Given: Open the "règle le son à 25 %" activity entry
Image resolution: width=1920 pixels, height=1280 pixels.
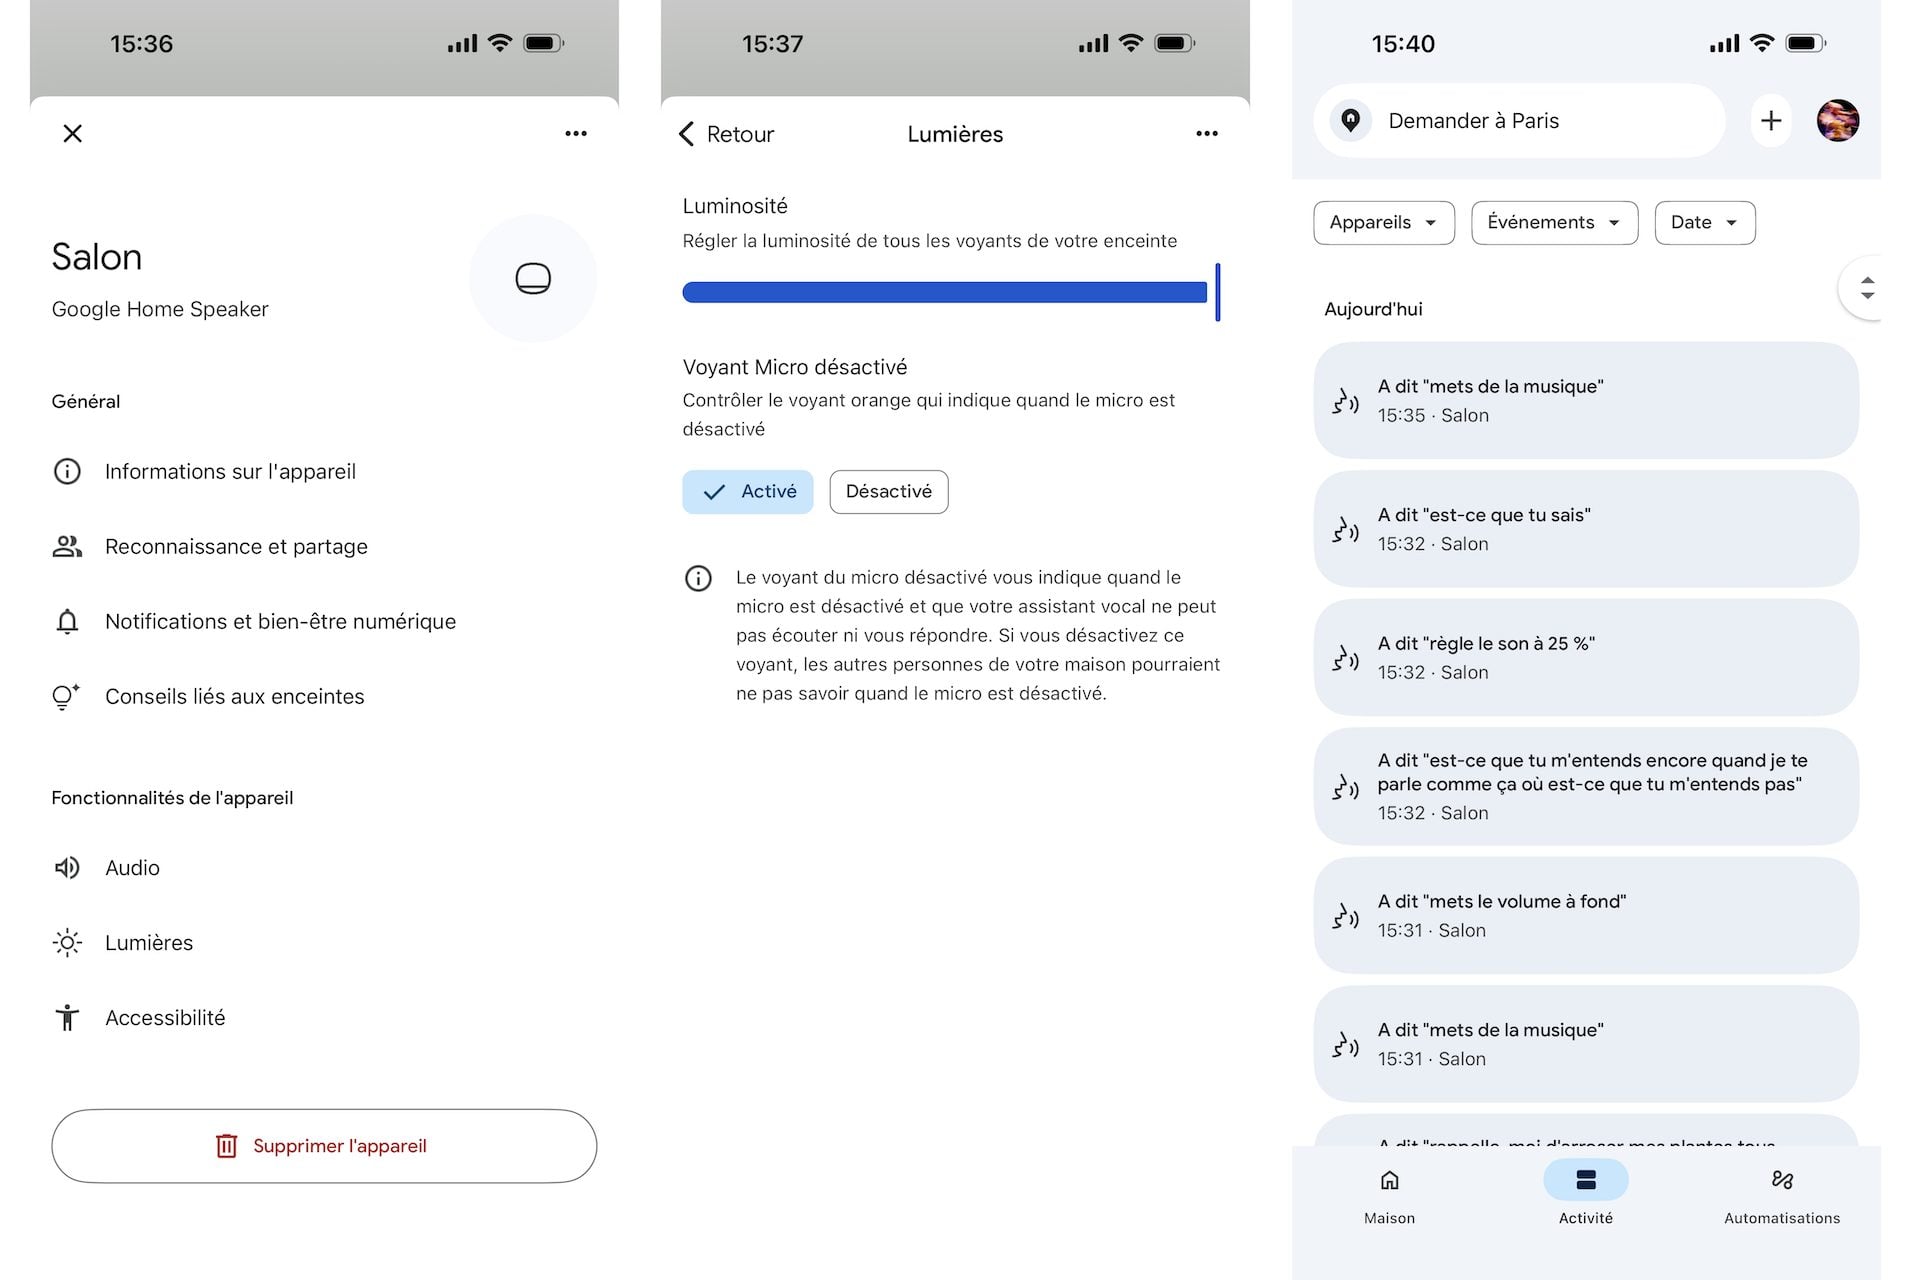Looking at the screenshot, I should [1586, 657].
